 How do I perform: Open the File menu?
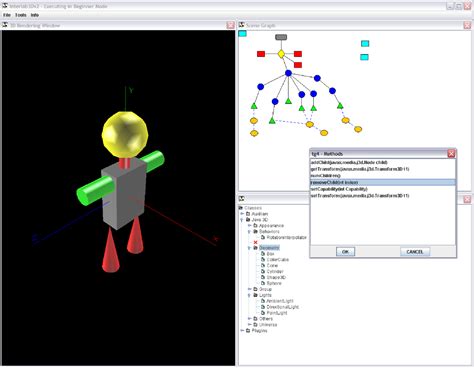point(7,15)
